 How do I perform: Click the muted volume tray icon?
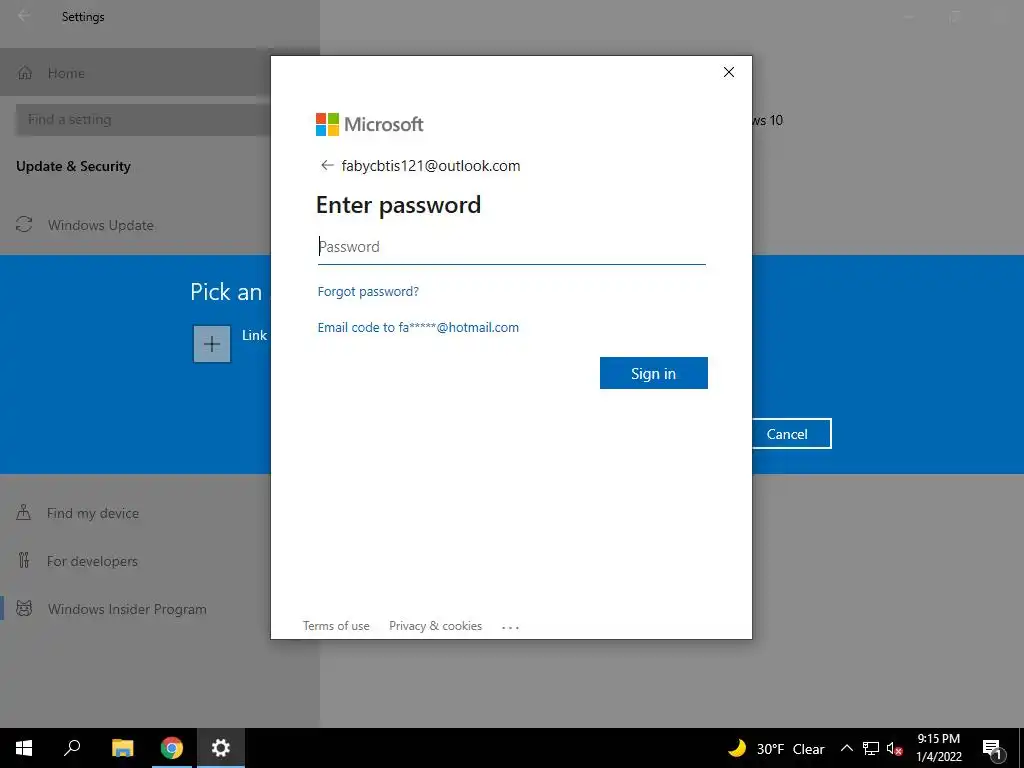point(895,748)
